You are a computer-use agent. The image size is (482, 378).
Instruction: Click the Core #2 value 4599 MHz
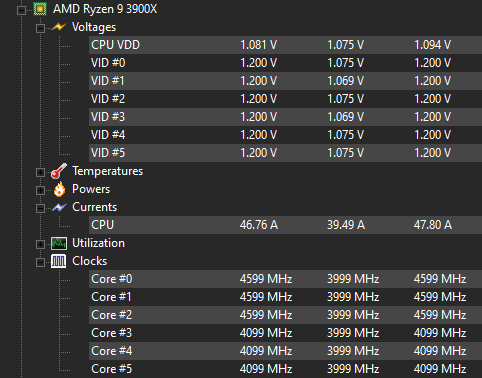266,315
